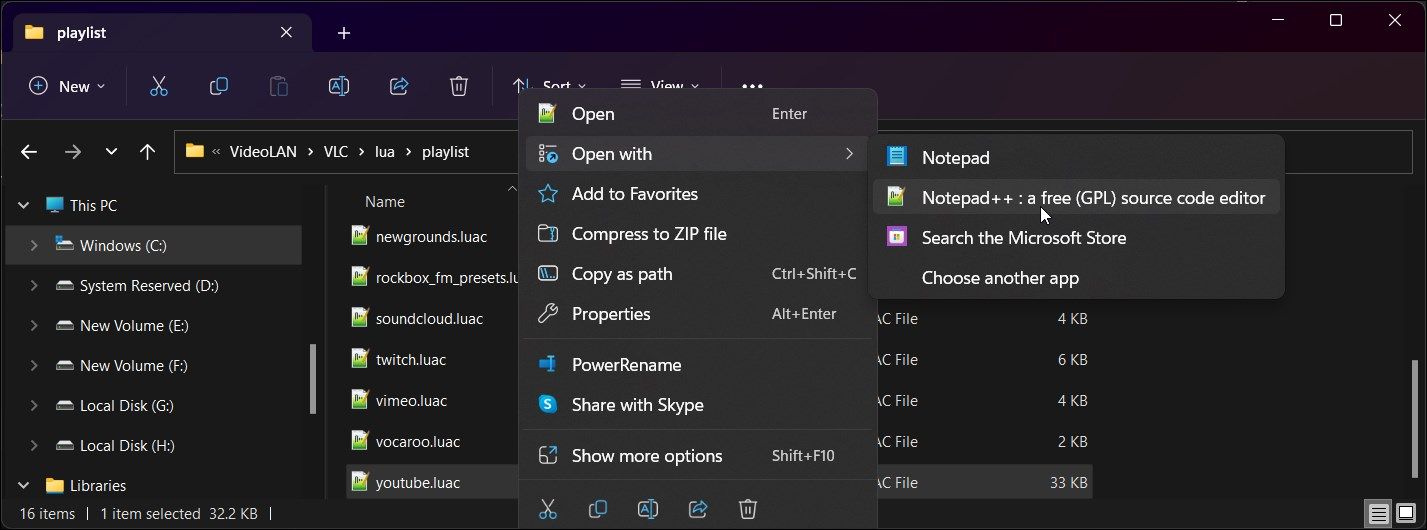Go up one folder level arrow
Image resolution: width=1427 pixels, height=530 pixels.
coord(148,152)
